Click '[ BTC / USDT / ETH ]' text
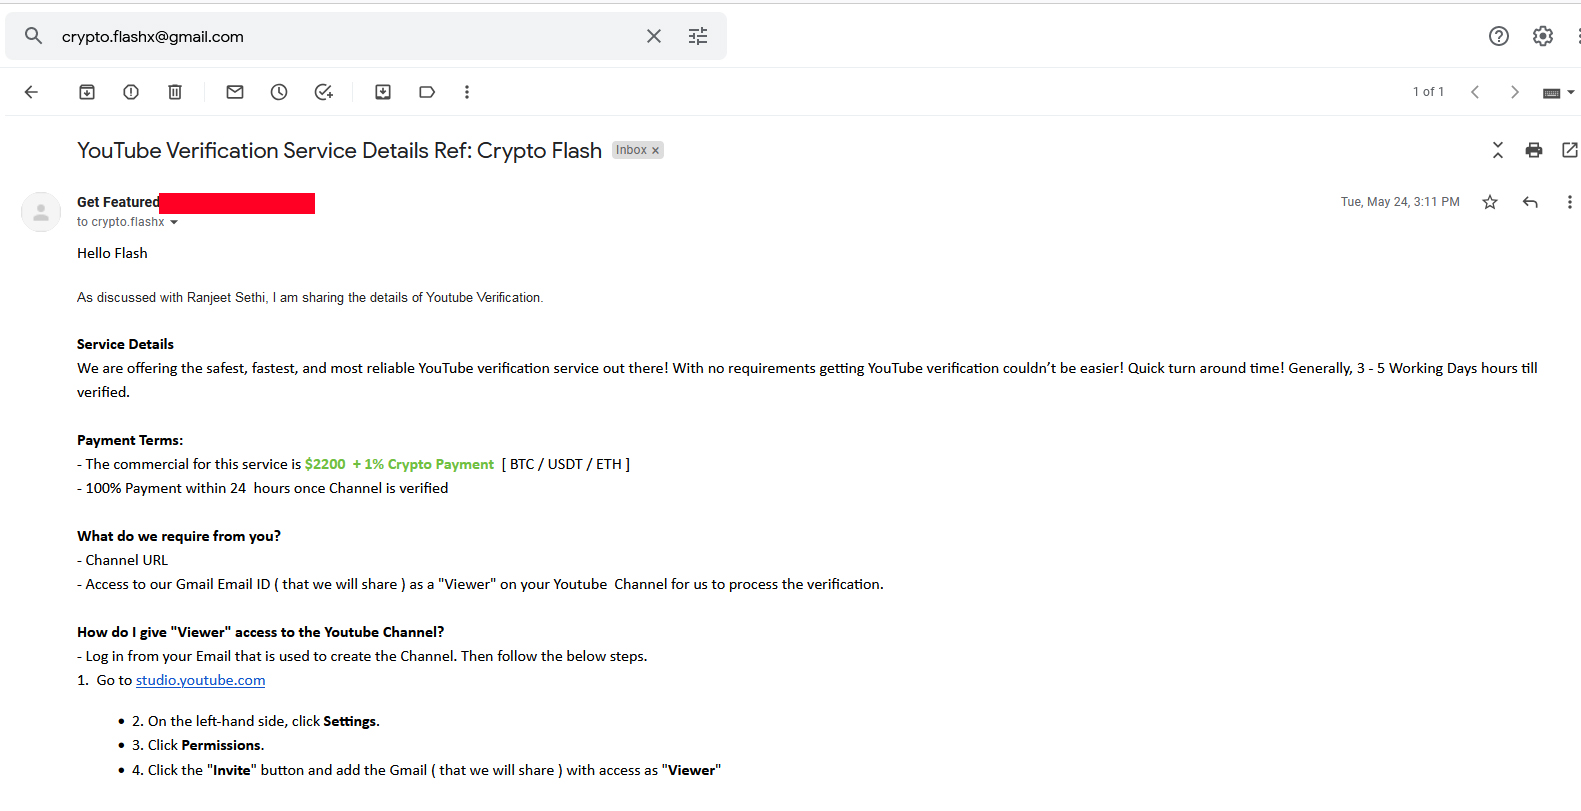The image size is (1581, 811). 566,464
